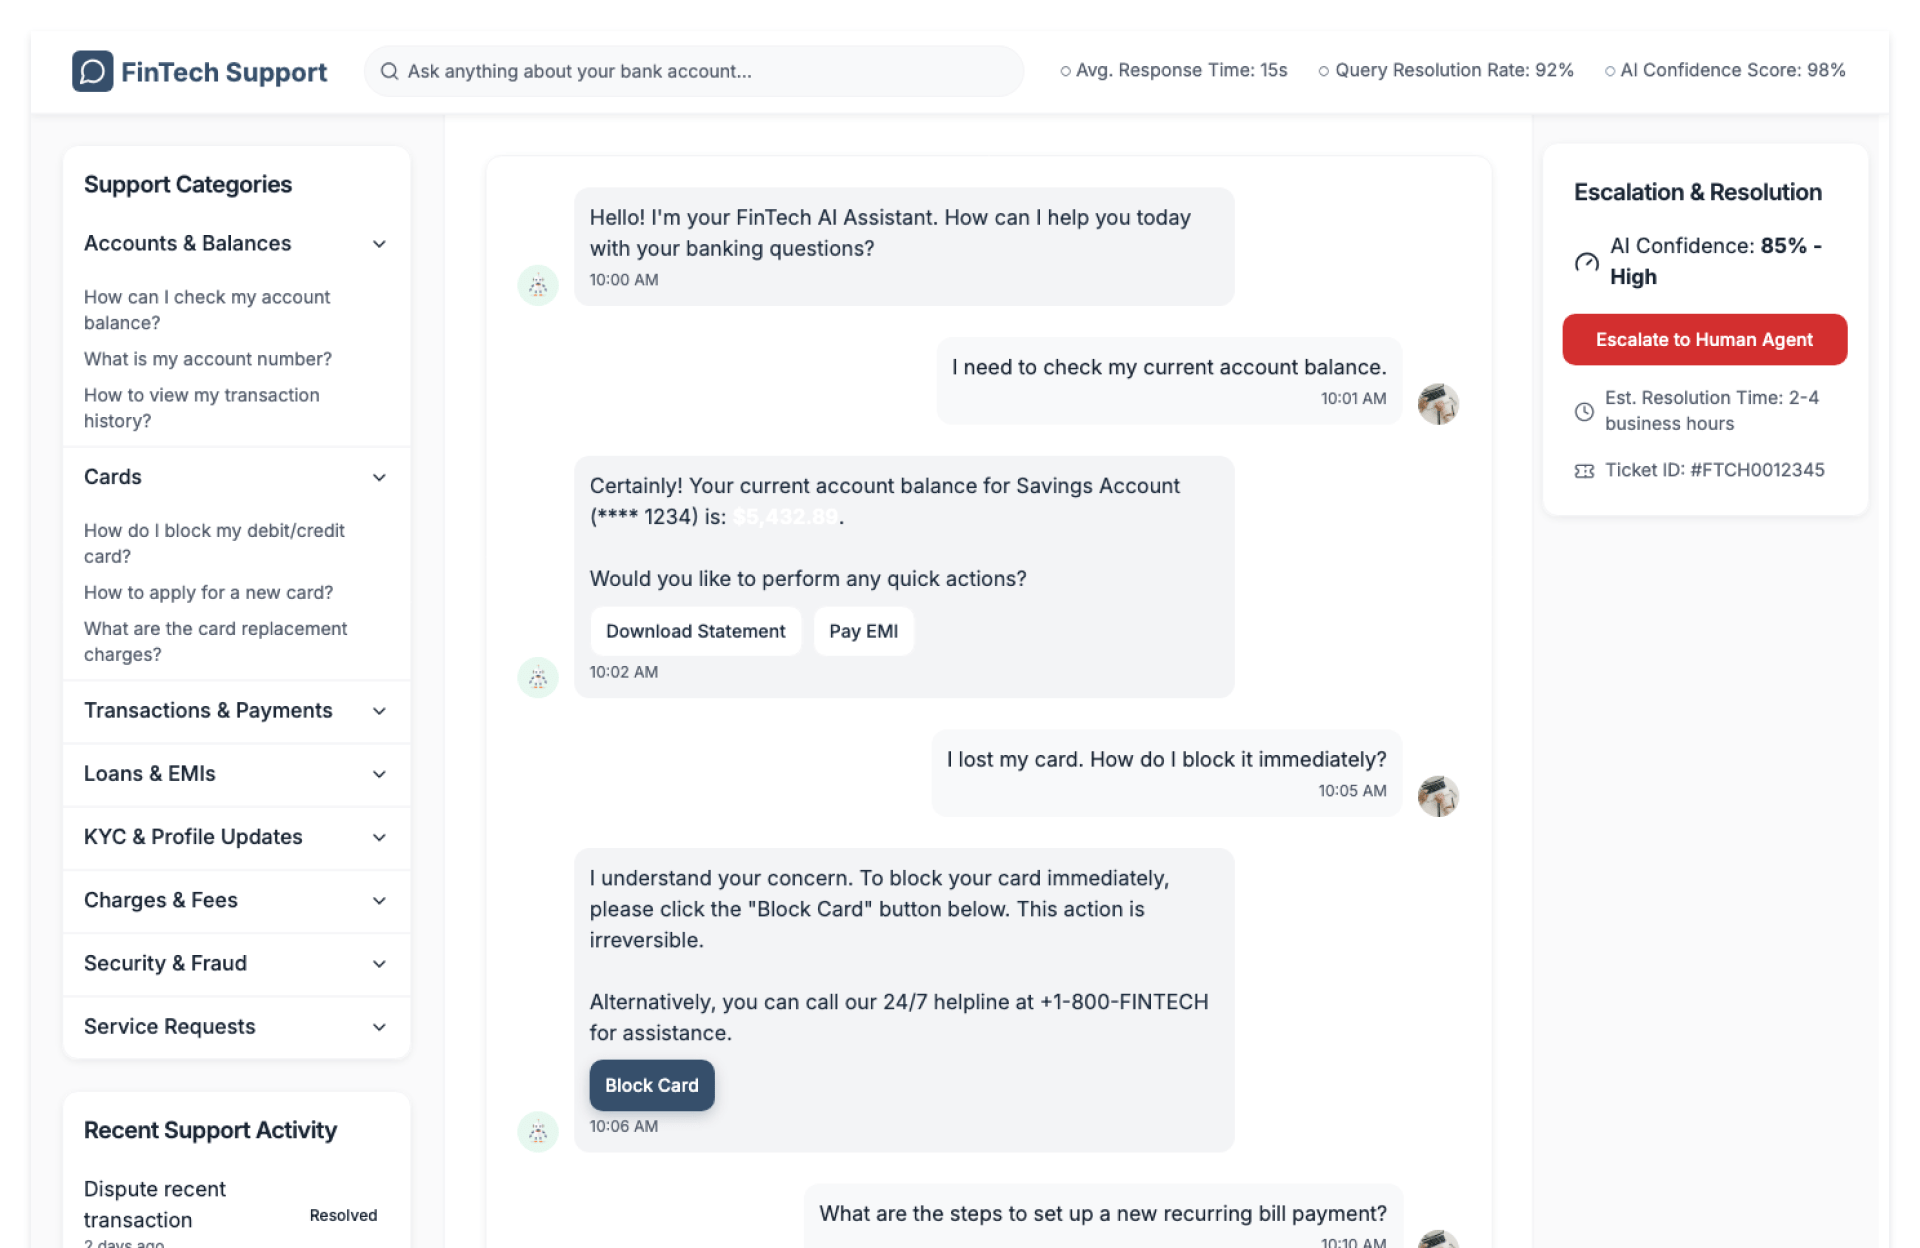Collapse the Cards category
1920x1248 pixels.
click(x=379, y=478)
